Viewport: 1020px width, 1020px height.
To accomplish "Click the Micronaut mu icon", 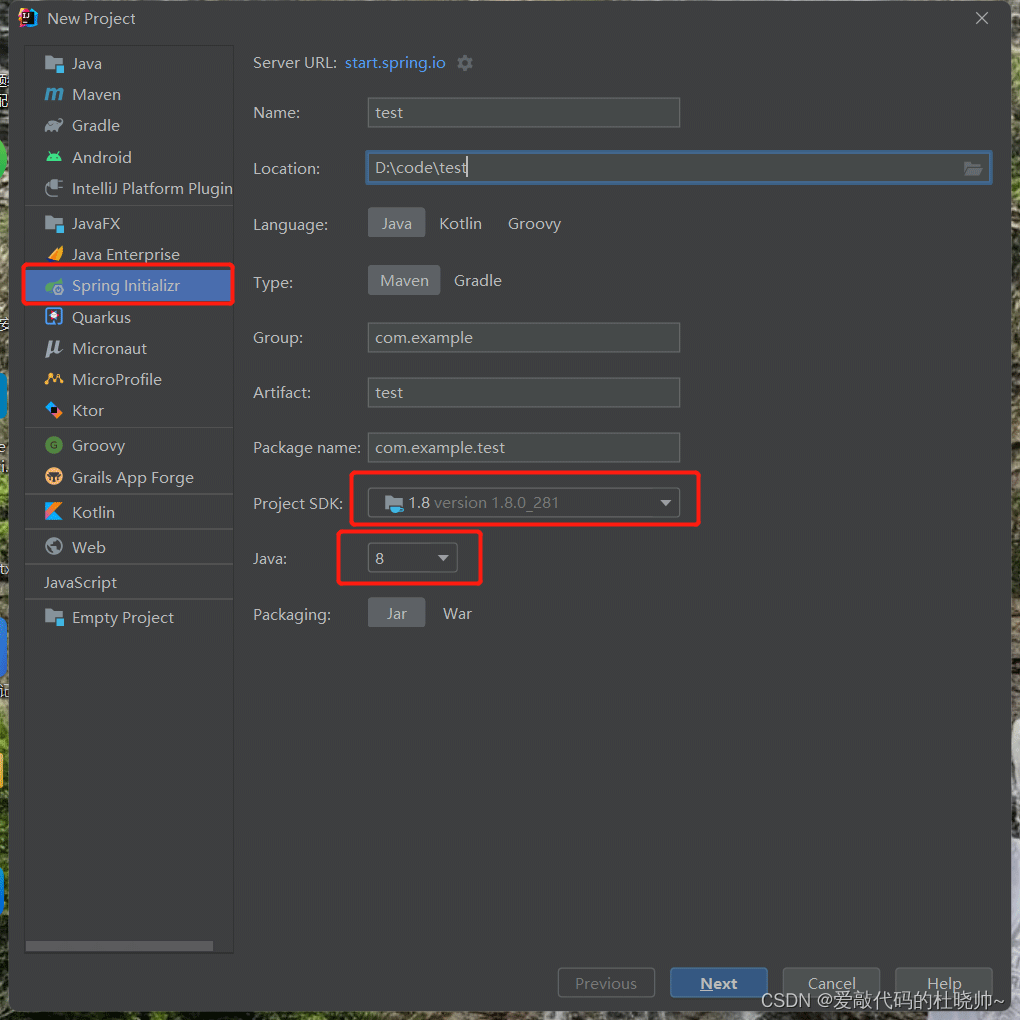I will [x=54, y=348].
